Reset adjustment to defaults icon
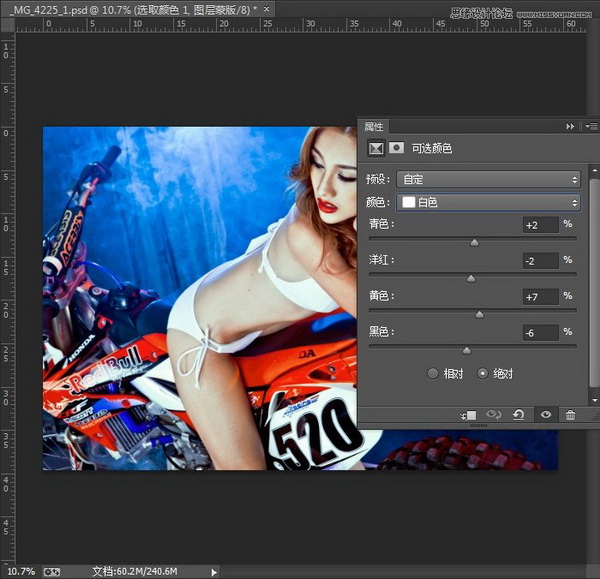This screenshot has width=600, height=579. (519, 414)
